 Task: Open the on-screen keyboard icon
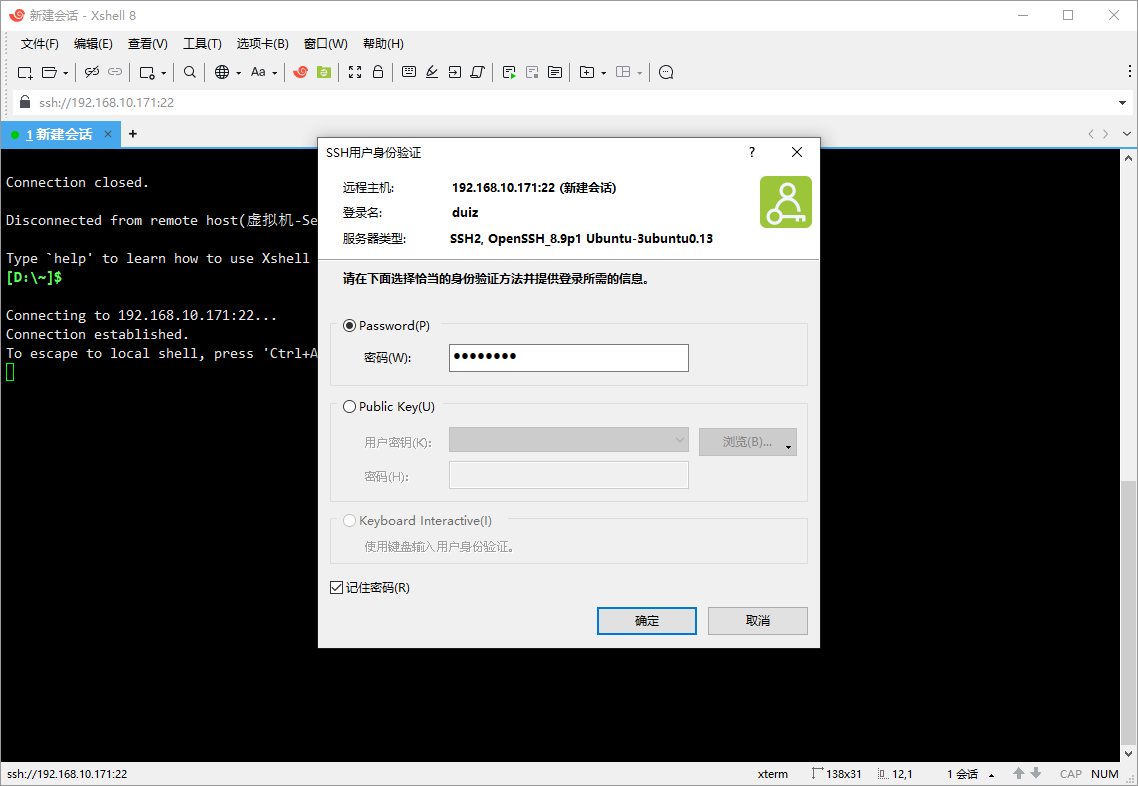click(410, 72)
